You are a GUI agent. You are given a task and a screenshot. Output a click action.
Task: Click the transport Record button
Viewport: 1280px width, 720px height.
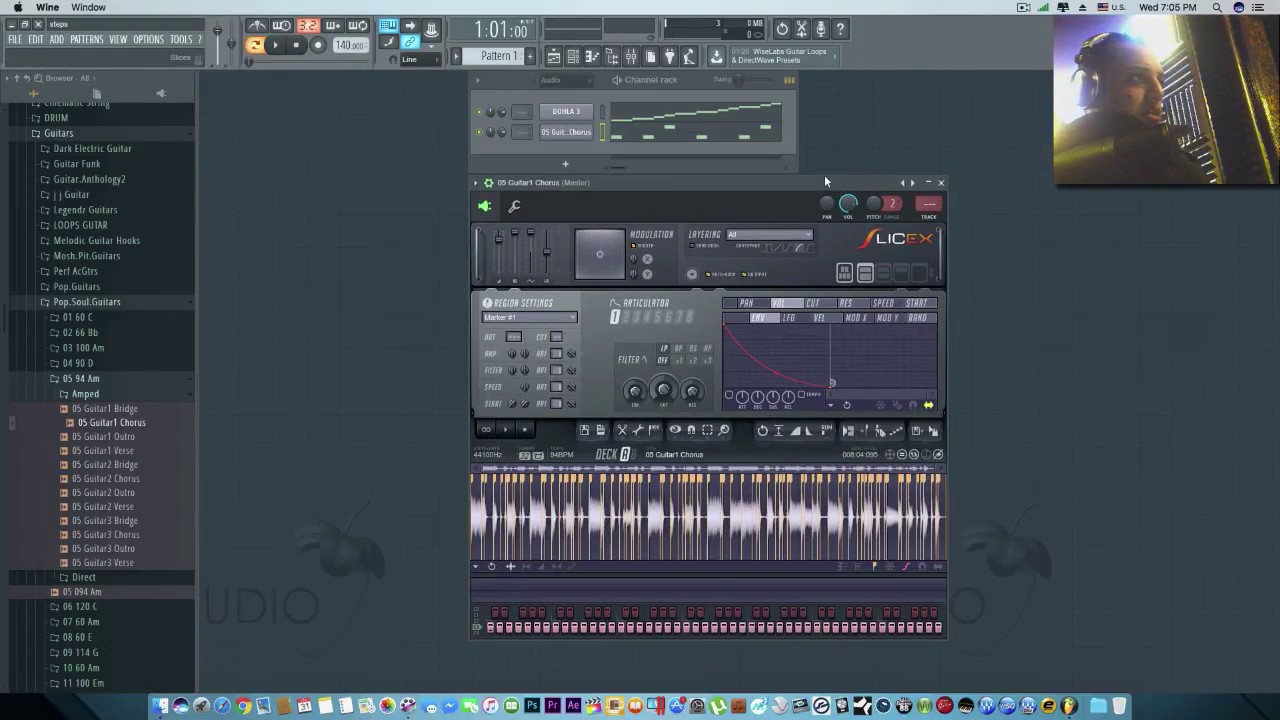pyautogui.click(x=318, y=45)
